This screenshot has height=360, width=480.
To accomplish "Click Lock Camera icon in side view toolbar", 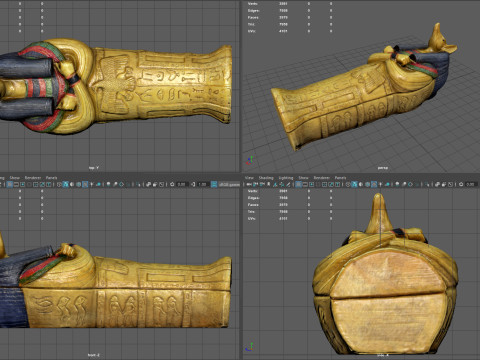I will click(x=256, y=184).
